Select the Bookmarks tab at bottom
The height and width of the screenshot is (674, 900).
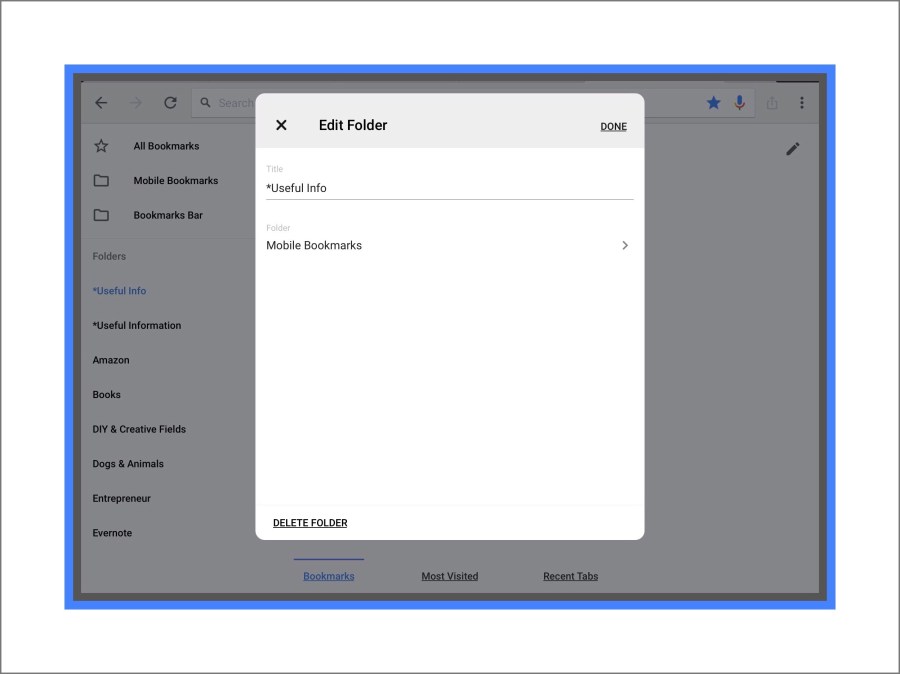pos(328,576)
